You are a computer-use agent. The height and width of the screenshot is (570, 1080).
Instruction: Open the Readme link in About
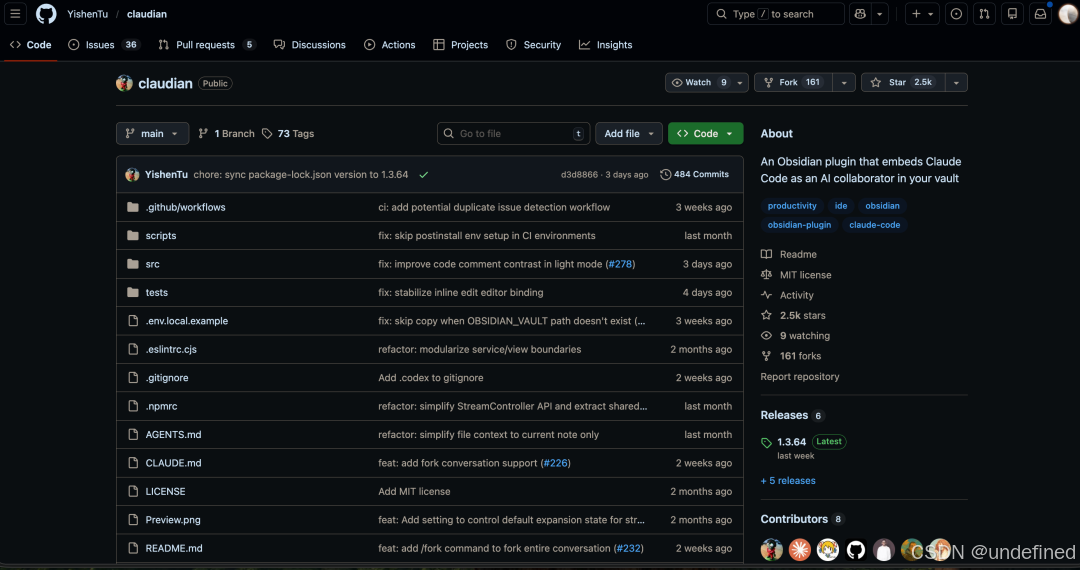tap(789, 254)
